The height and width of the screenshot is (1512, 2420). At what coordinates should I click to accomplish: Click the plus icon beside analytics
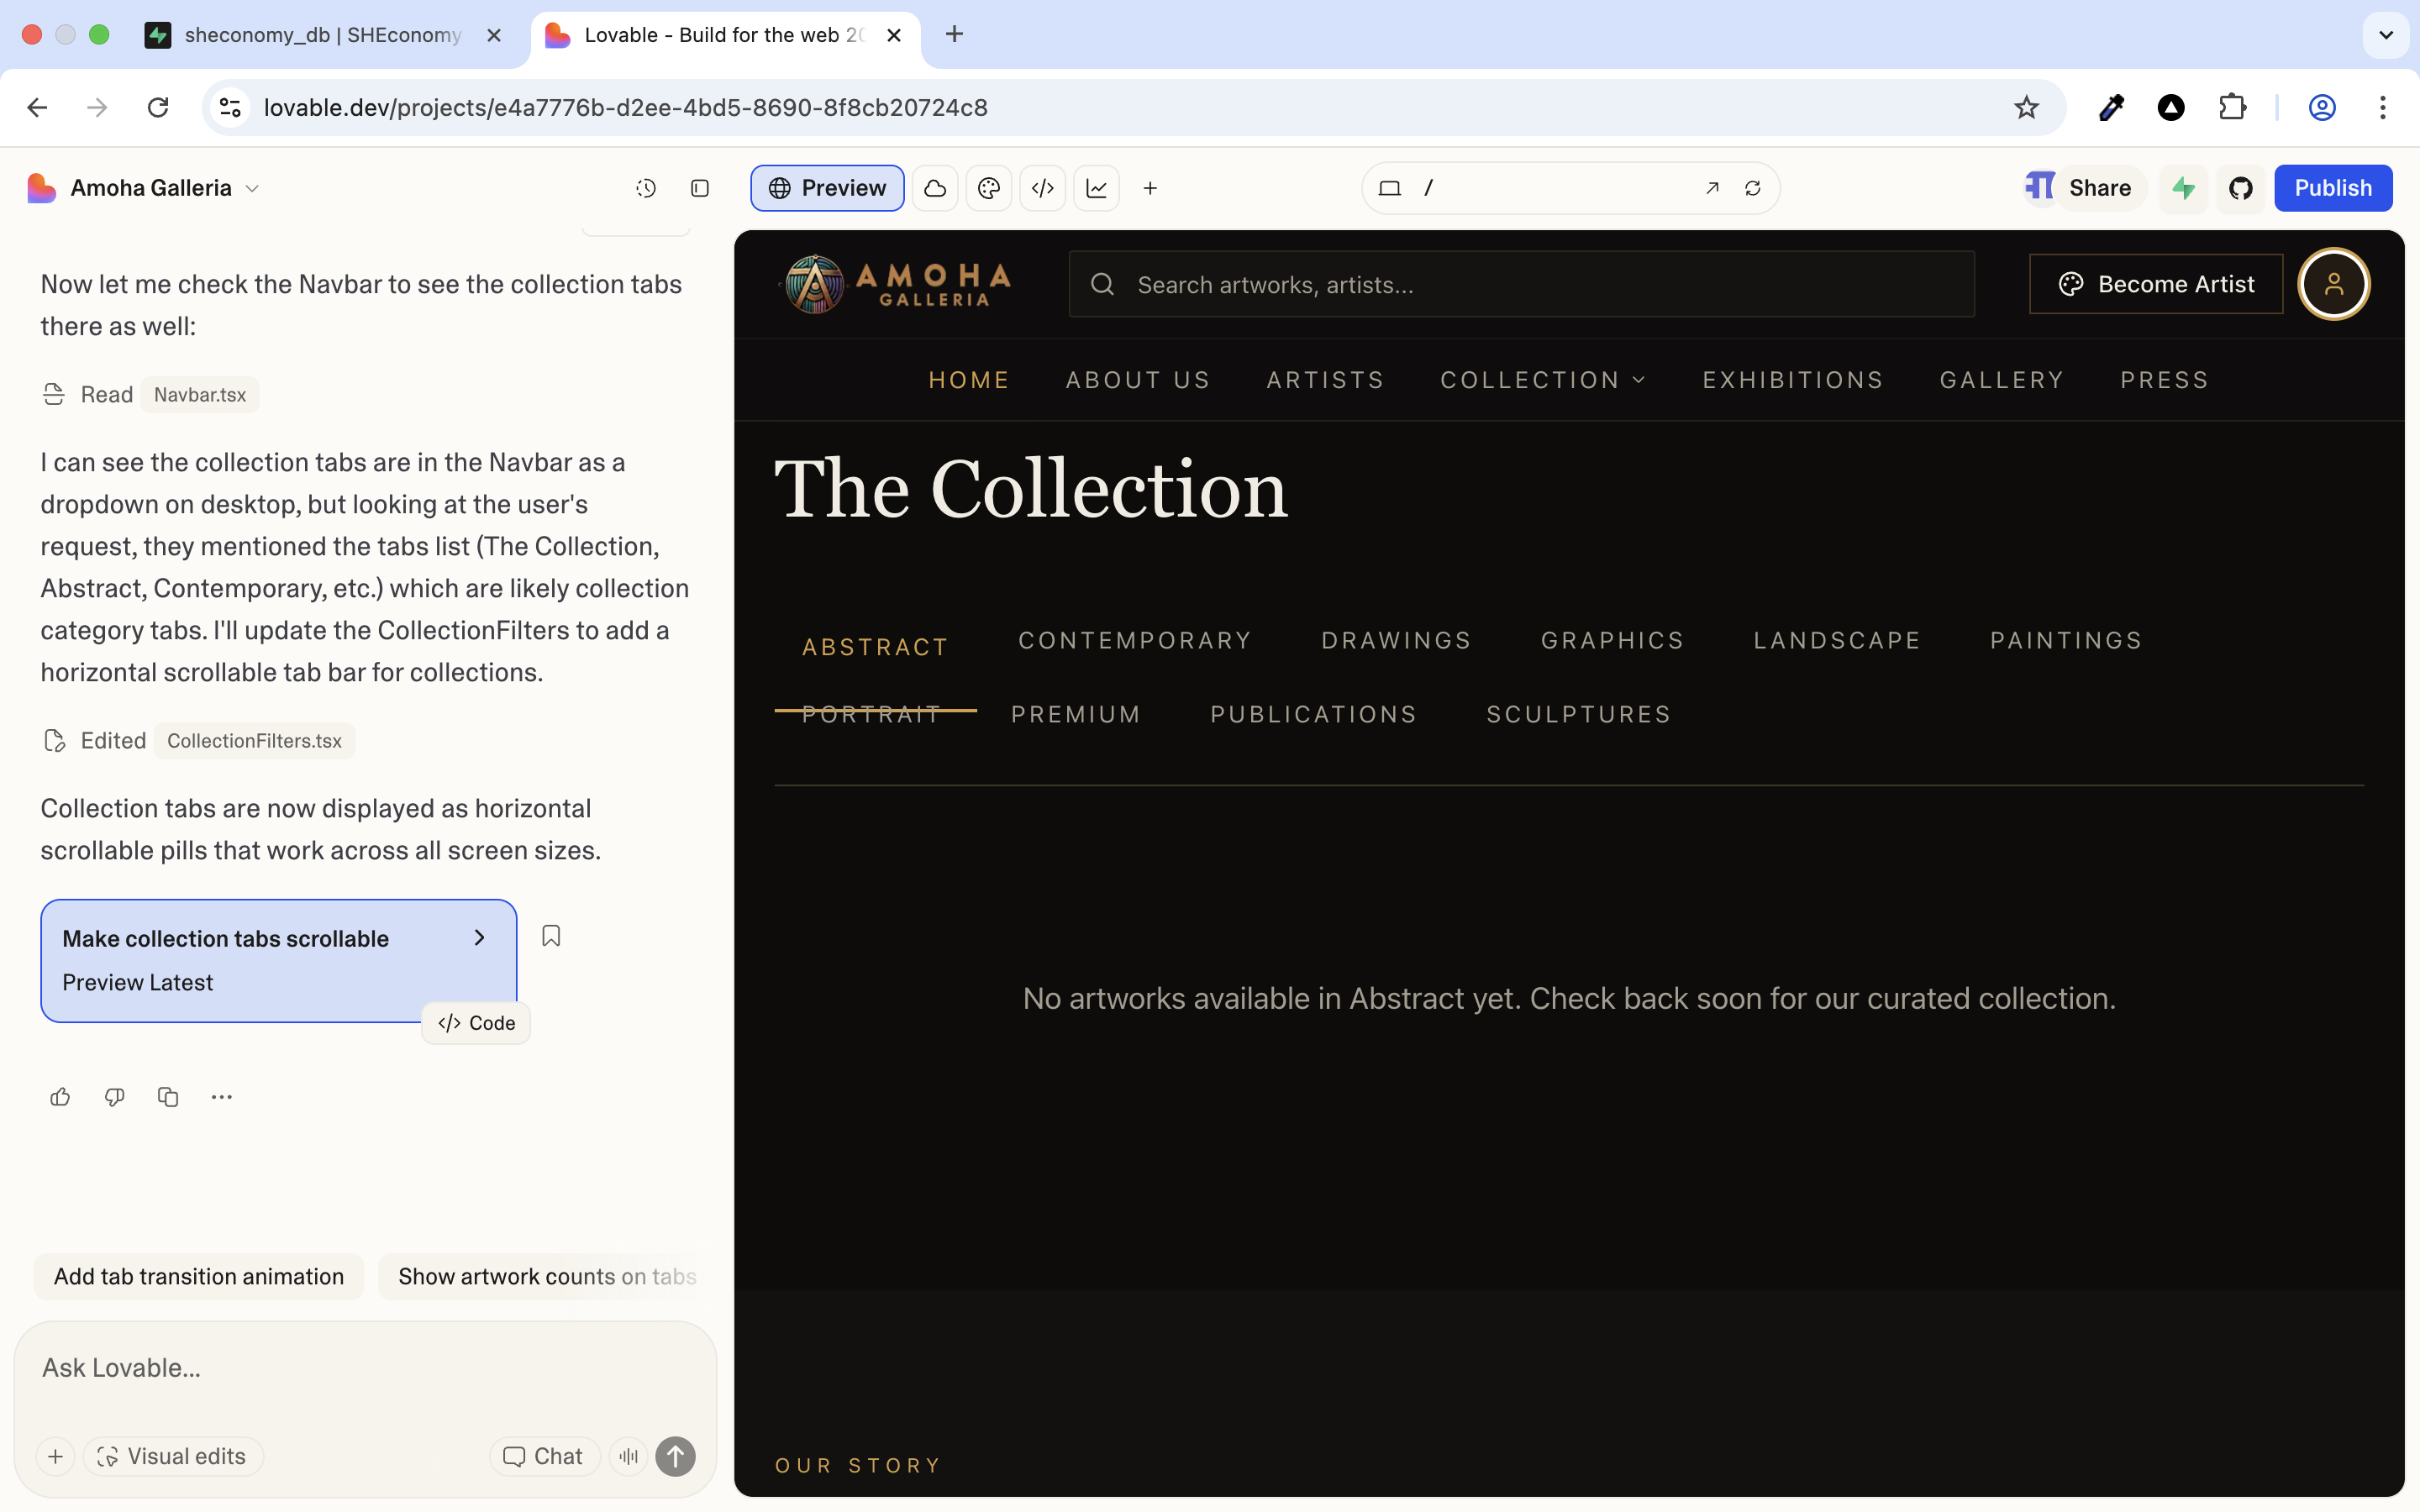(x=1151, y=188)
